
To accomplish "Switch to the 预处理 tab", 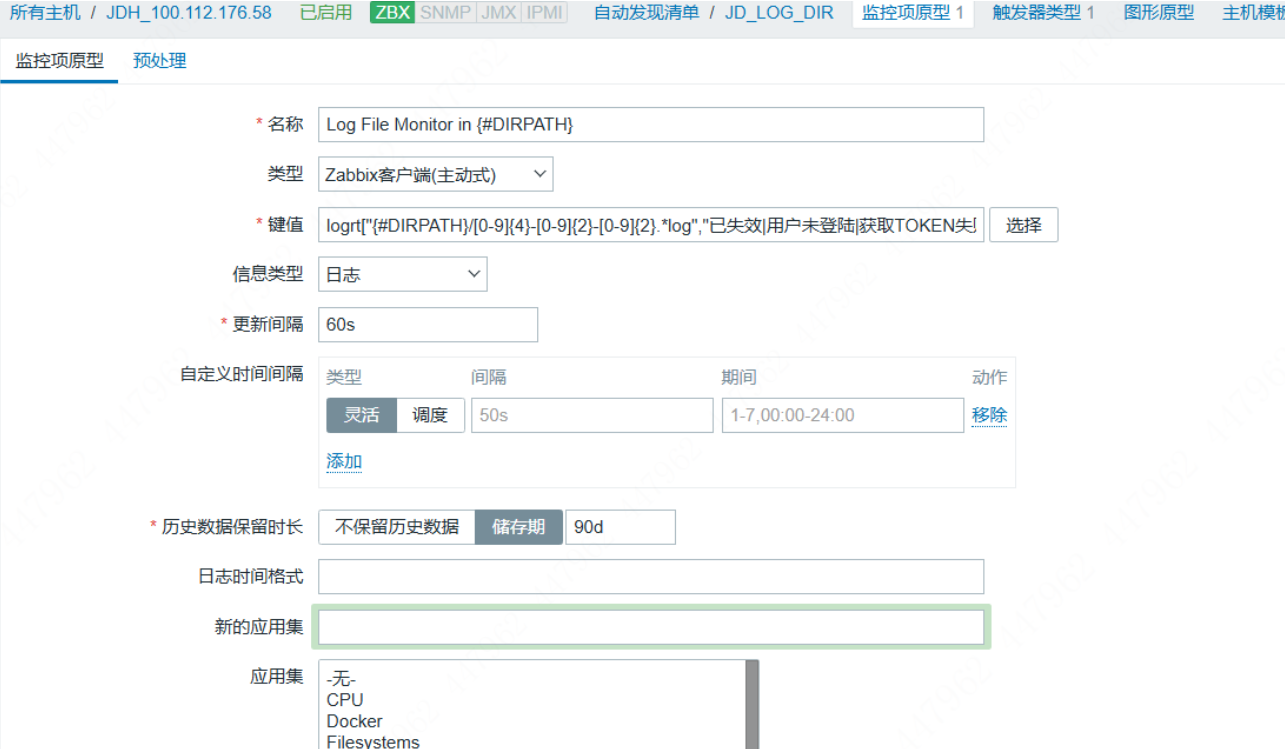I will coord(160,61).
